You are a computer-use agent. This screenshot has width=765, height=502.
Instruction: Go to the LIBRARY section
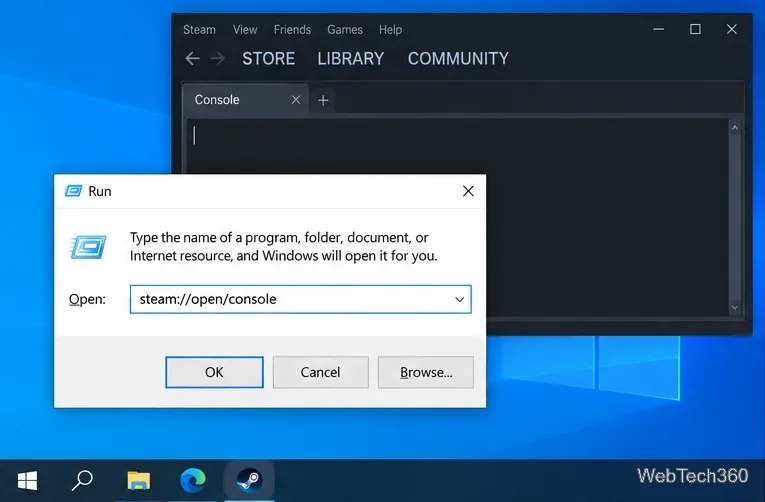click(x=350, y=59)
